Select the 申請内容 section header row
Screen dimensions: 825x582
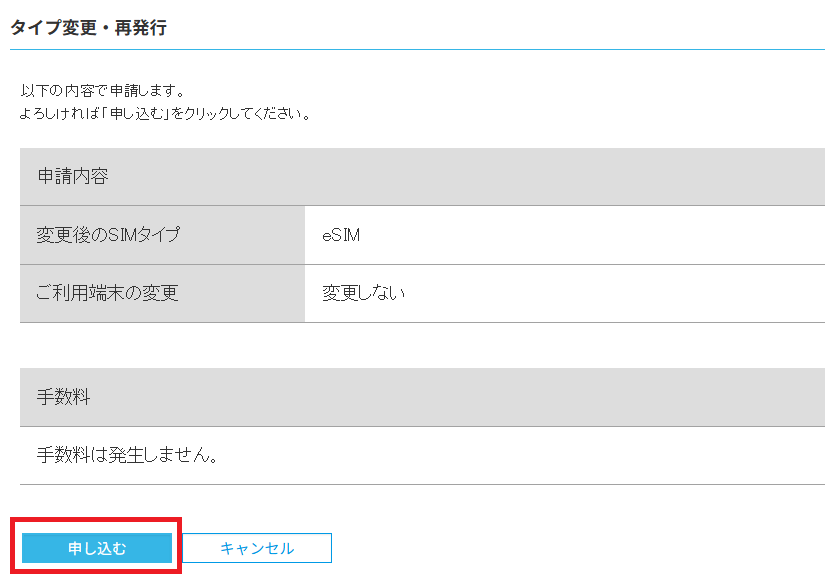[422, 176]
